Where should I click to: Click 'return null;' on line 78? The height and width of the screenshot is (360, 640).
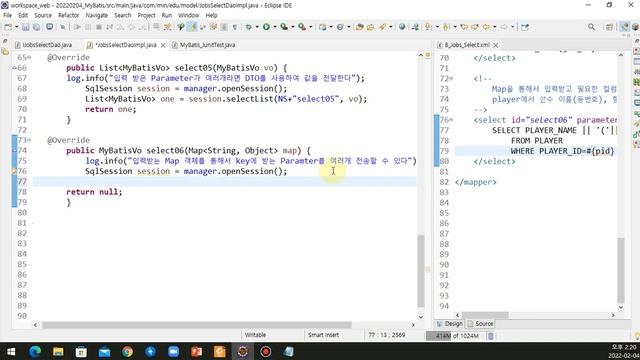(x=94, y=192)
